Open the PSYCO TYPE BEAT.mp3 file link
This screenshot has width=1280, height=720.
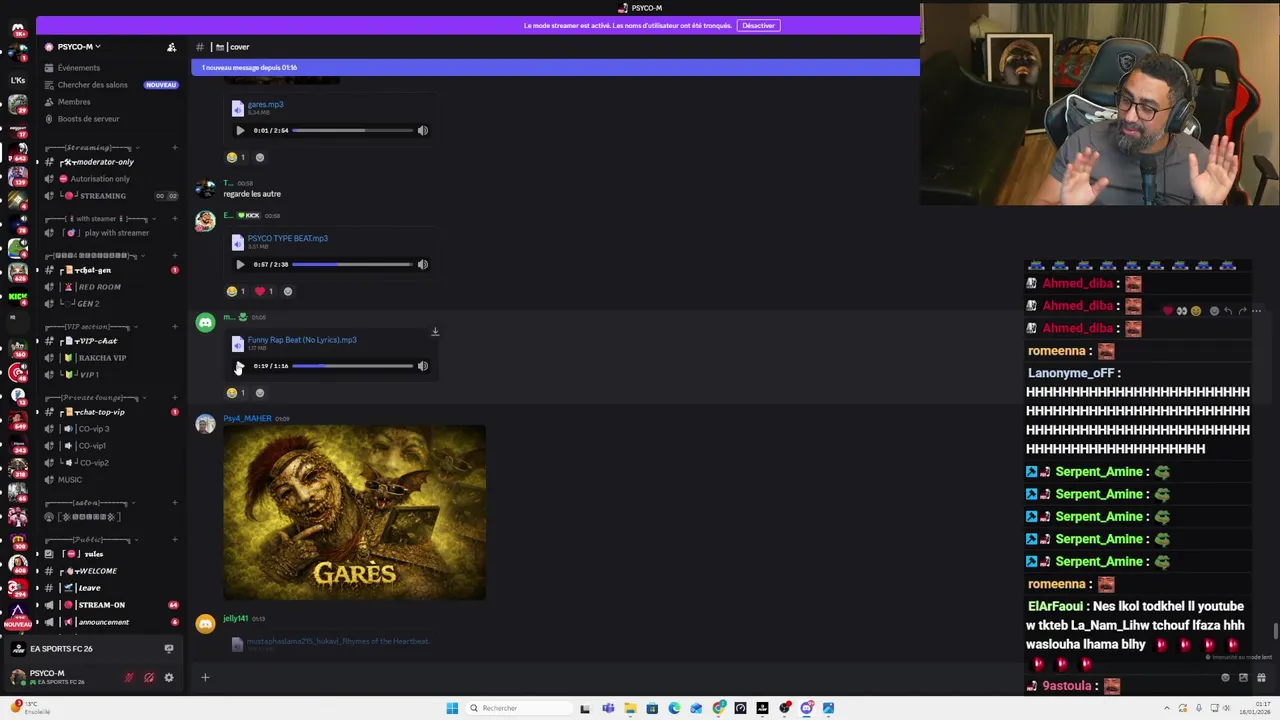click(x=287, y=238)
